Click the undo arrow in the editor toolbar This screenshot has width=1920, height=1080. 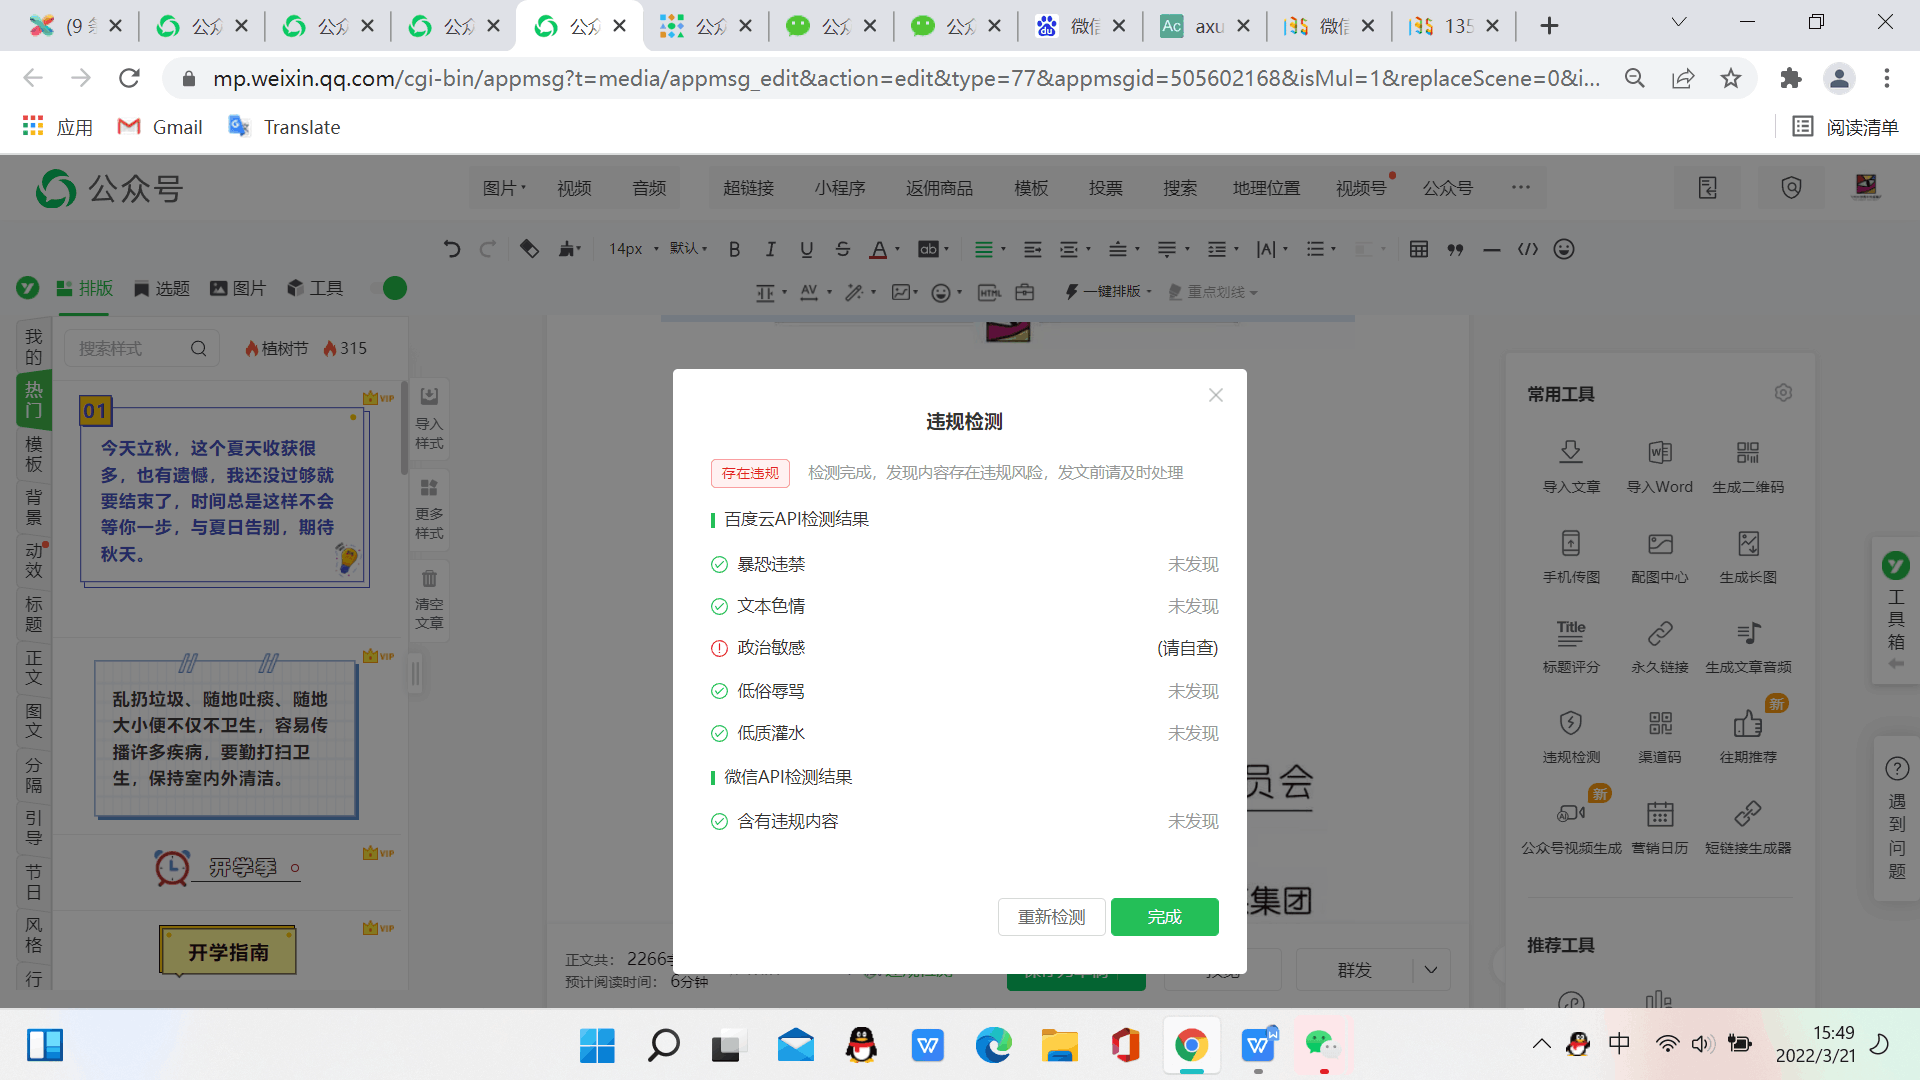pyautogui.click(x=452, y=249)
